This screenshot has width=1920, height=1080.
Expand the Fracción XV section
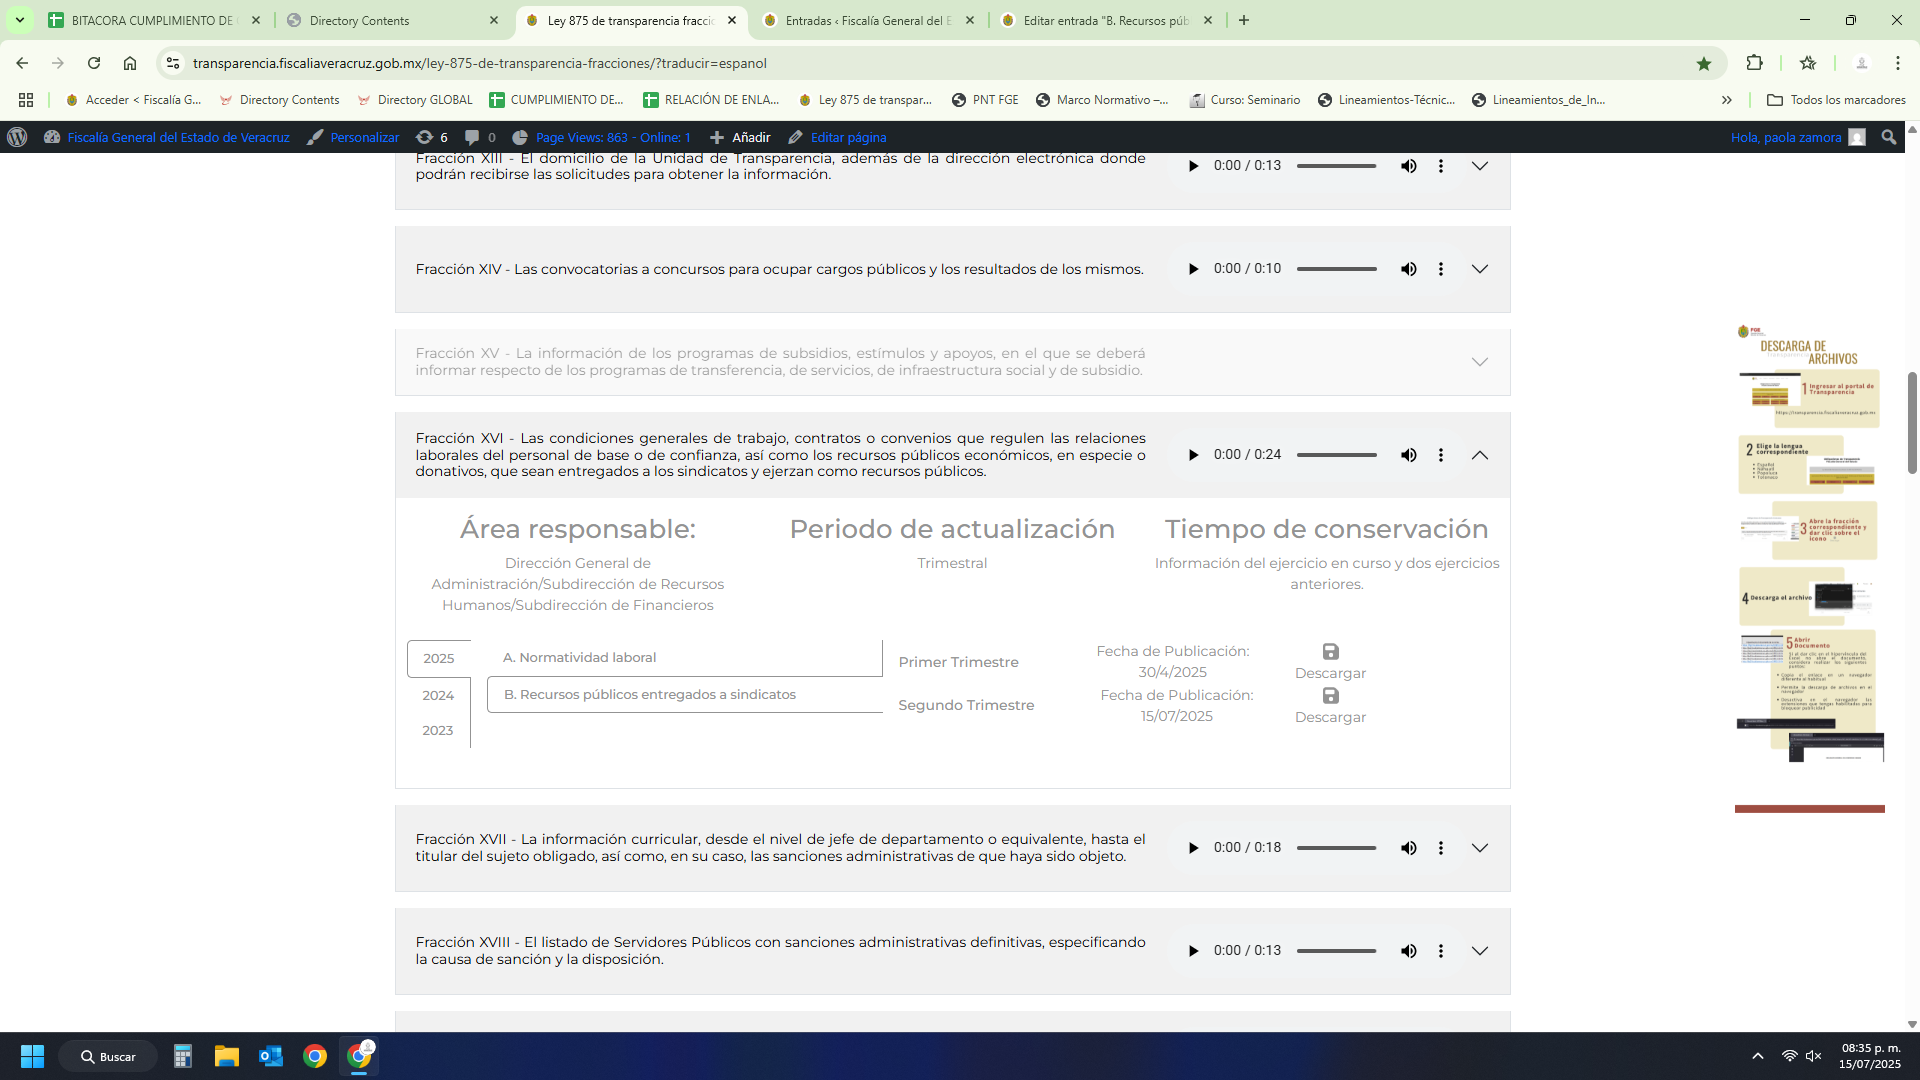pos(1479,362)
